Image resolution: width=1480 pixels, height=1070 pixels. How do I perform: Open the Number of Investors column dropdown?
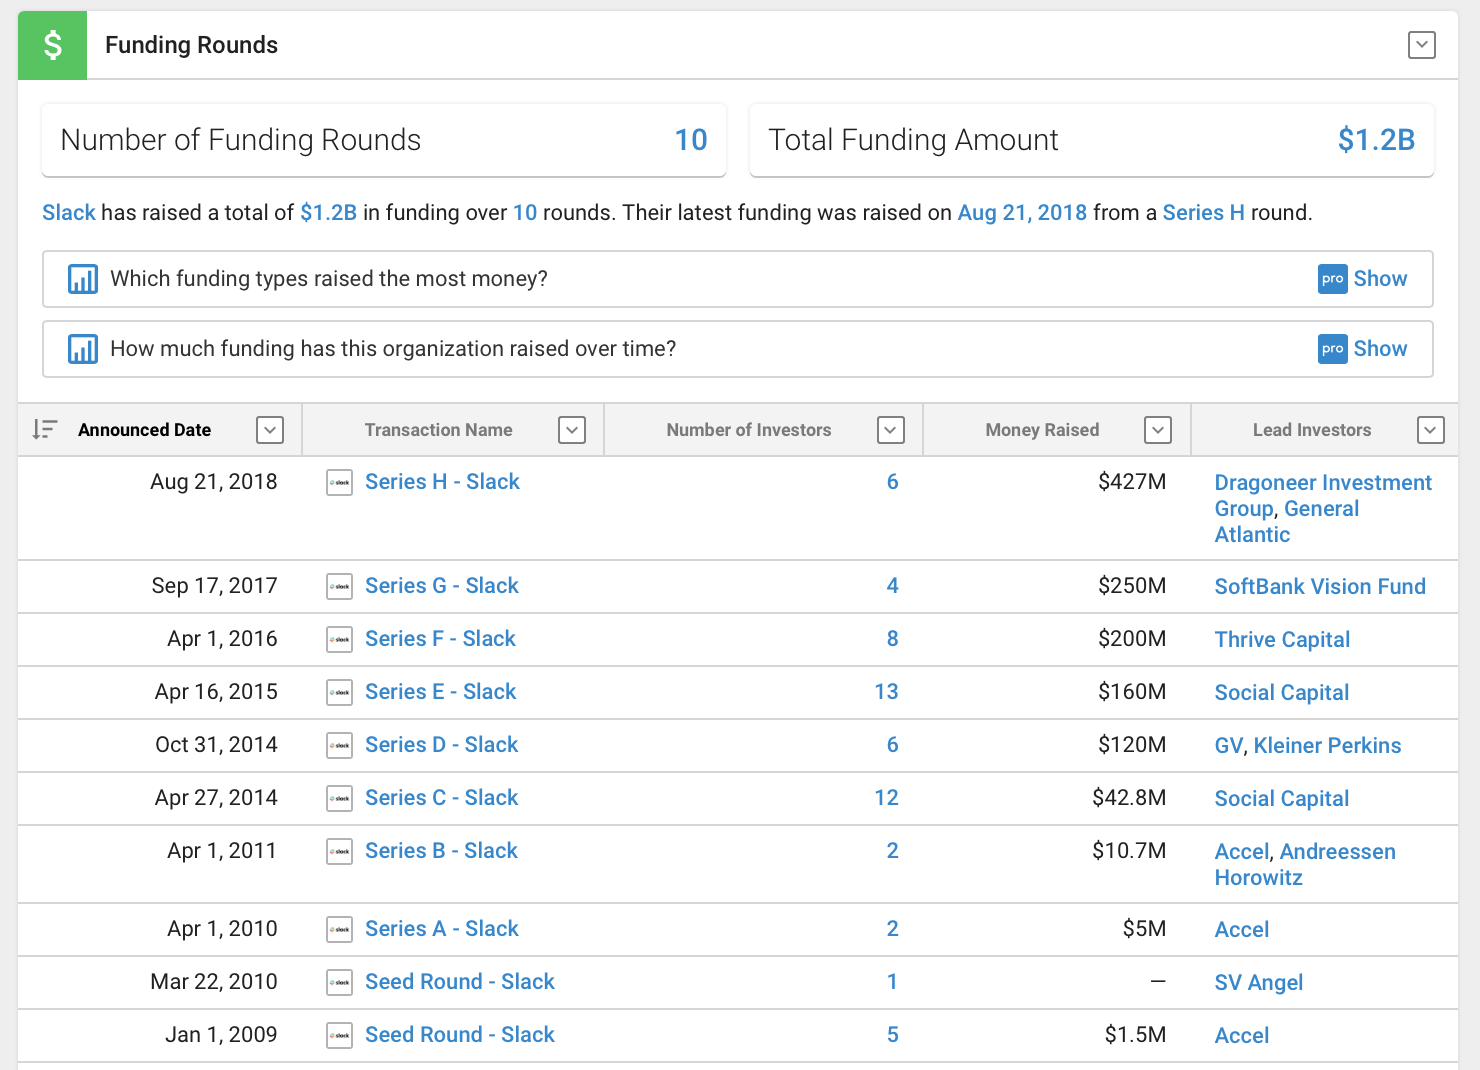point(890,430)
